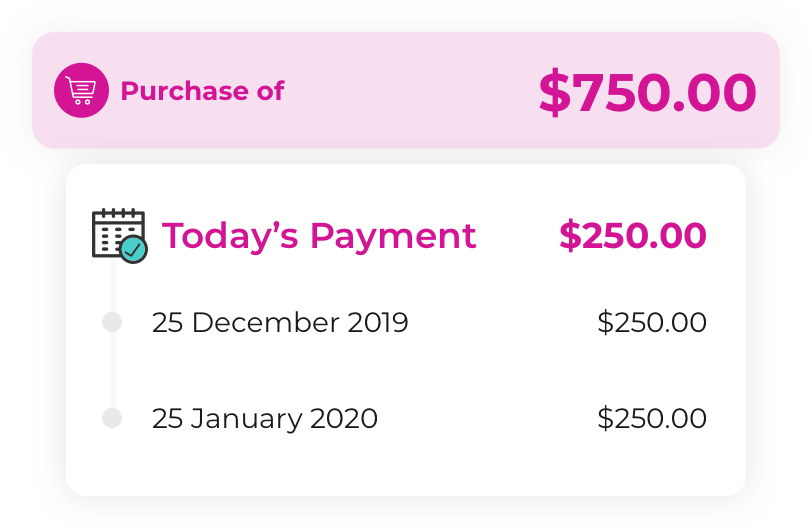Click the calendar icon beside Today's Payment

click(x=115, y=232)
